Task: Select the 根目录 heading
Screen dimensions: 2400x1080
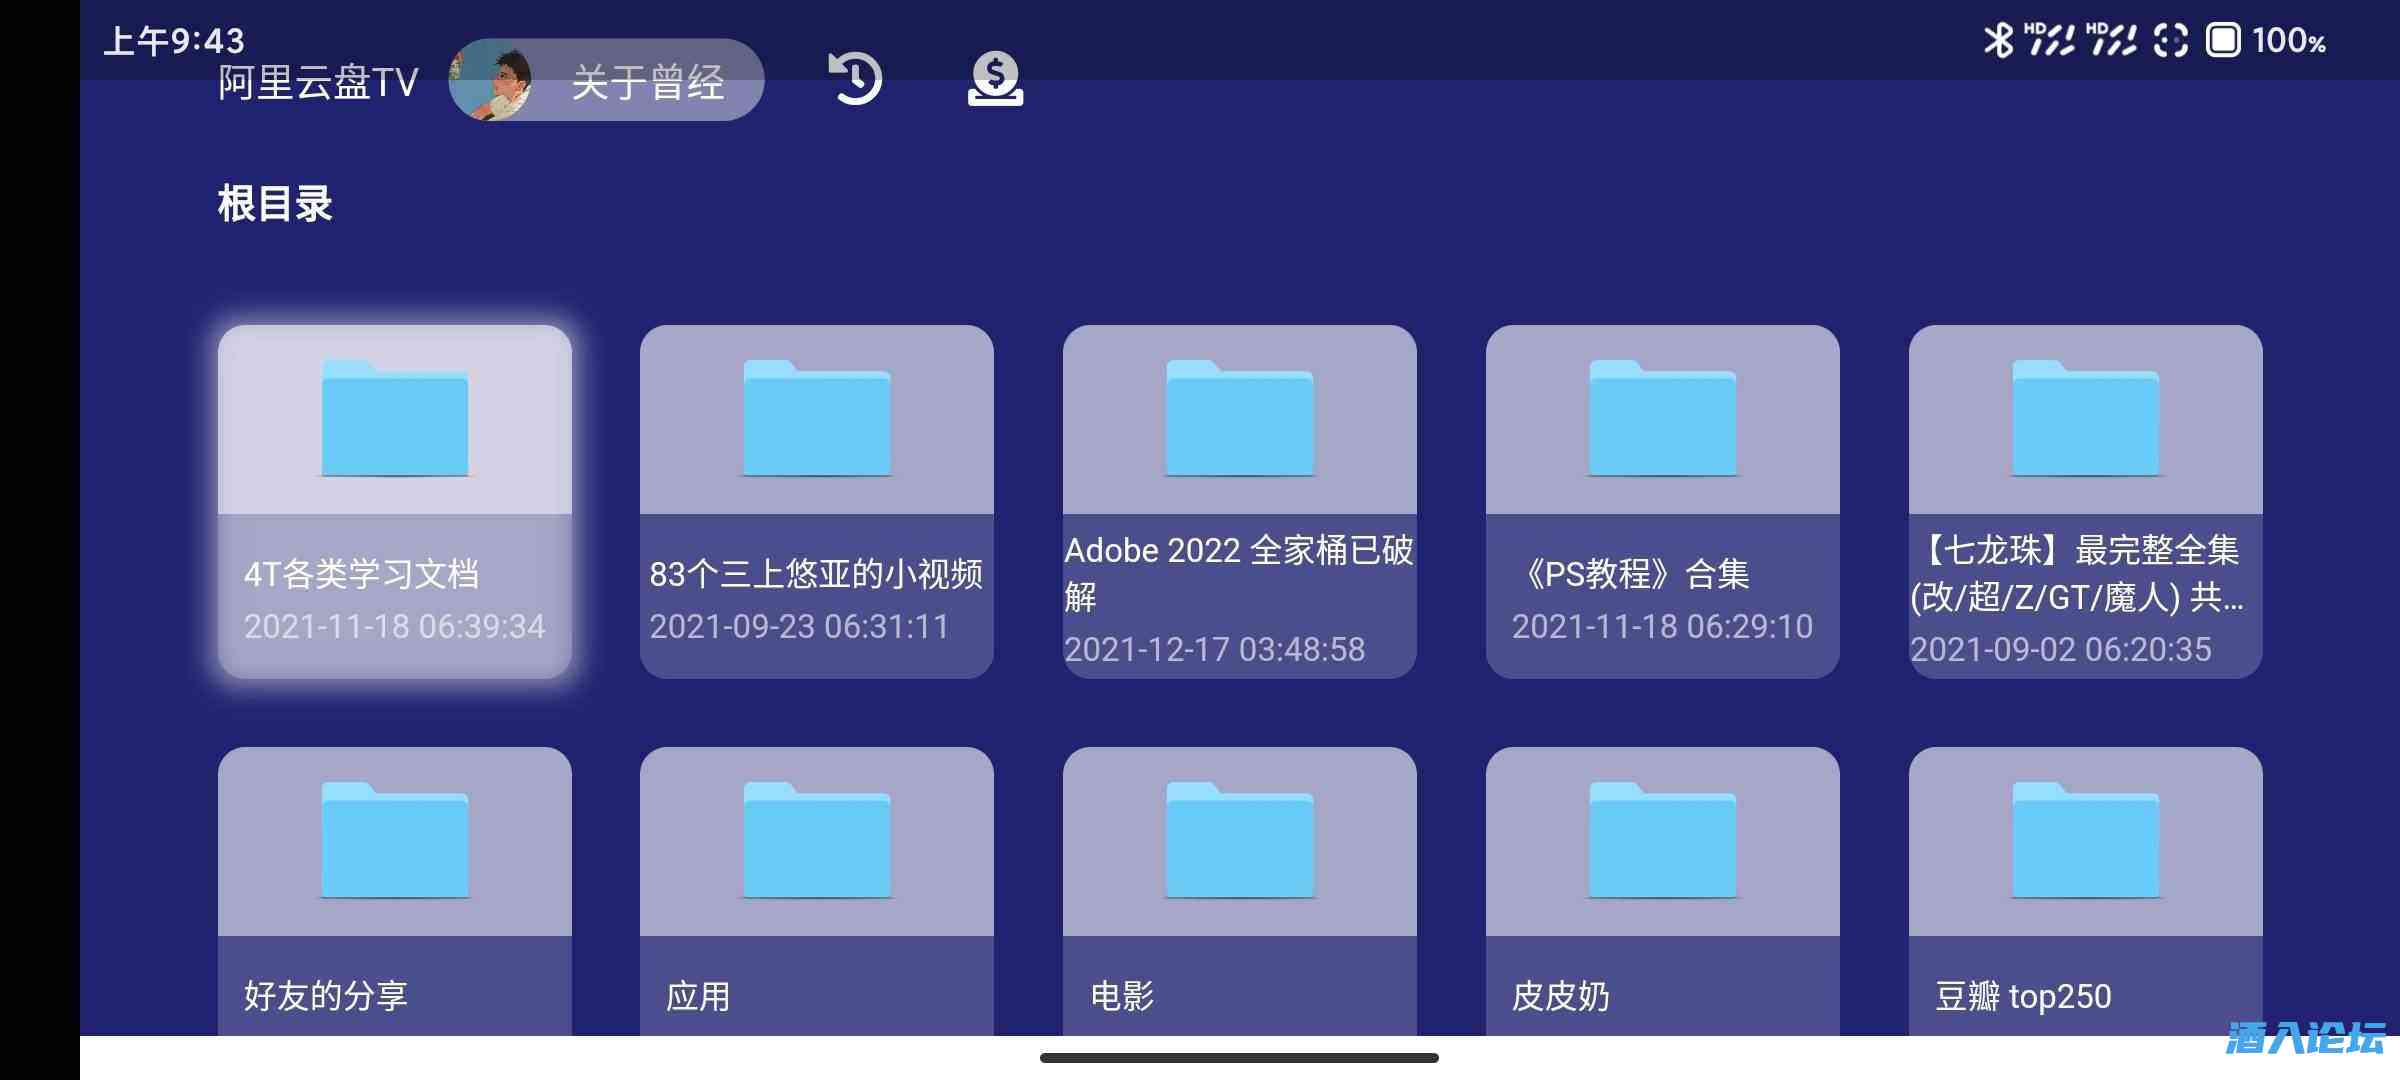Action: point(274,205)
